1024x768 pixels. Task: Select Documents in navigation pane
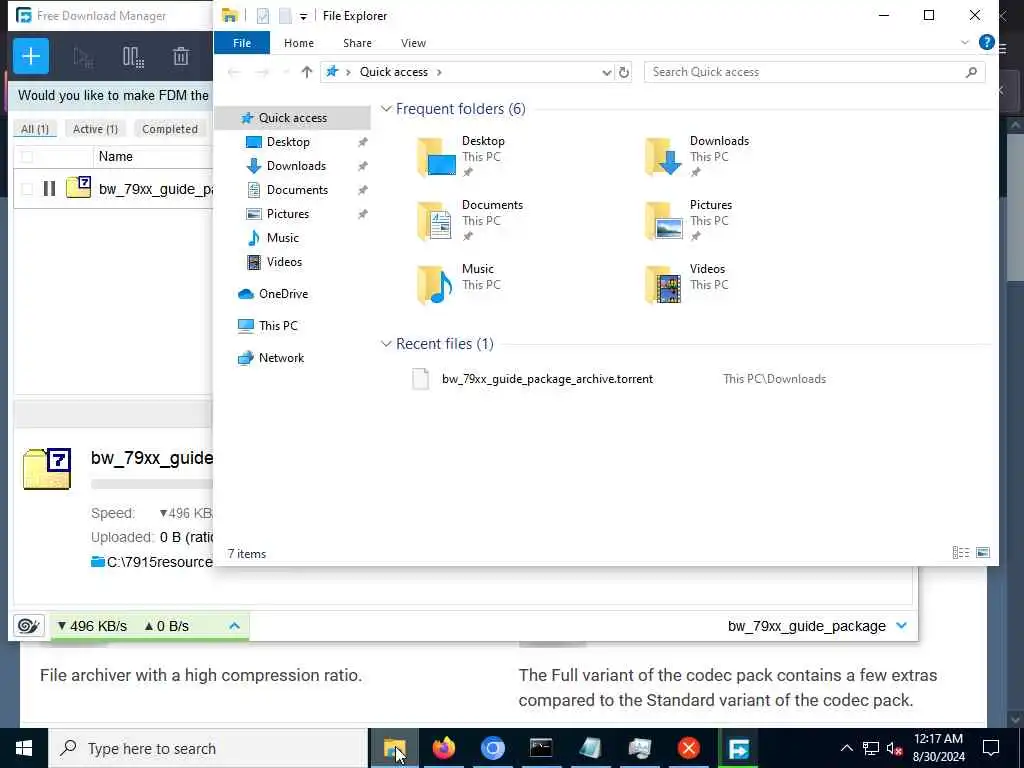tap(297, 190)
